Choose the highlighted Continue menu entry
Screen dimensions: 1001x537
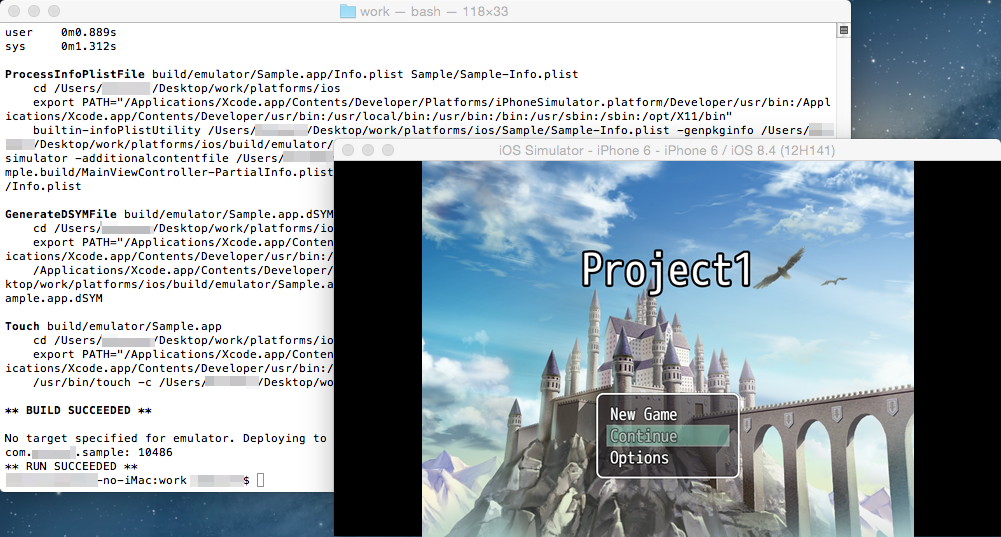tap(668, 436)
